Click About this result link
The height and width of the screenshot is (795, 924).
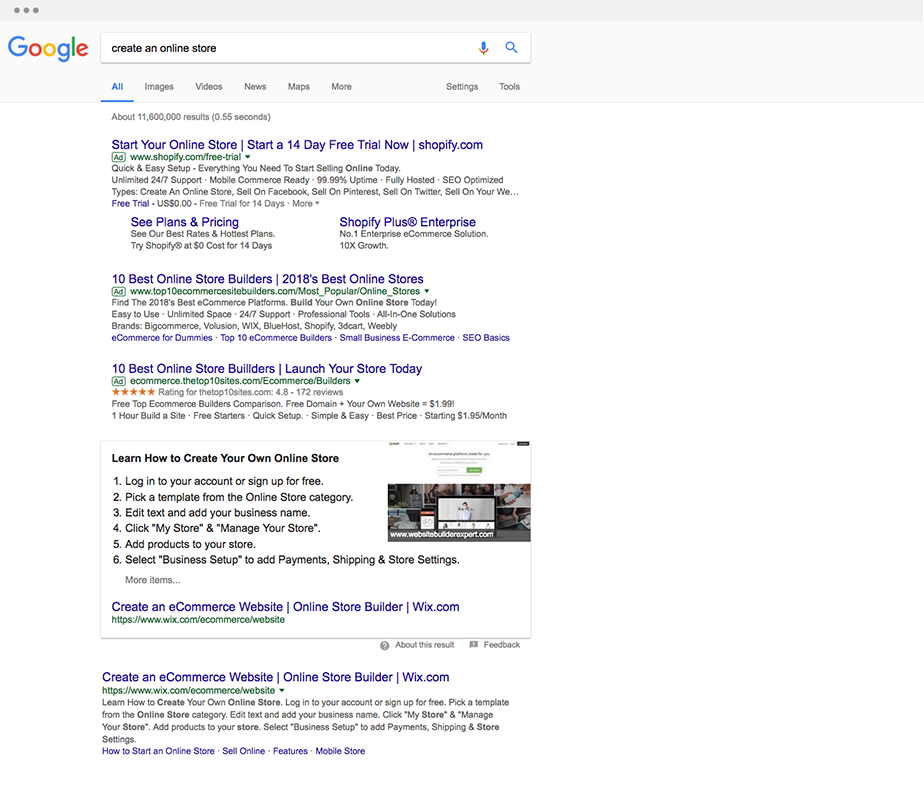tap(424, 645)
